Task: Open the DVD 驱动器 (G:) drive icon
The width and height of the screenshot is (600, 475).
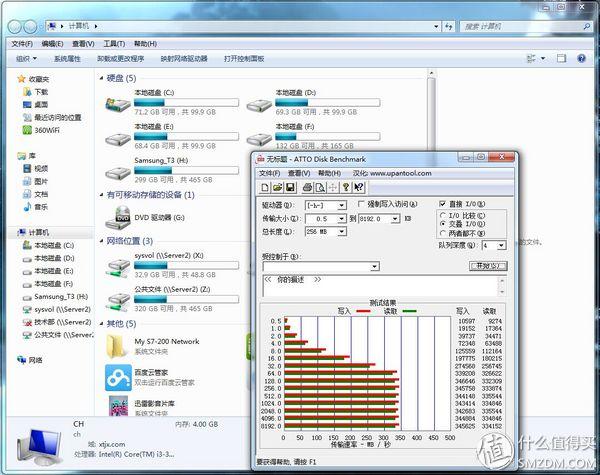Action: (x=120, y=216)
